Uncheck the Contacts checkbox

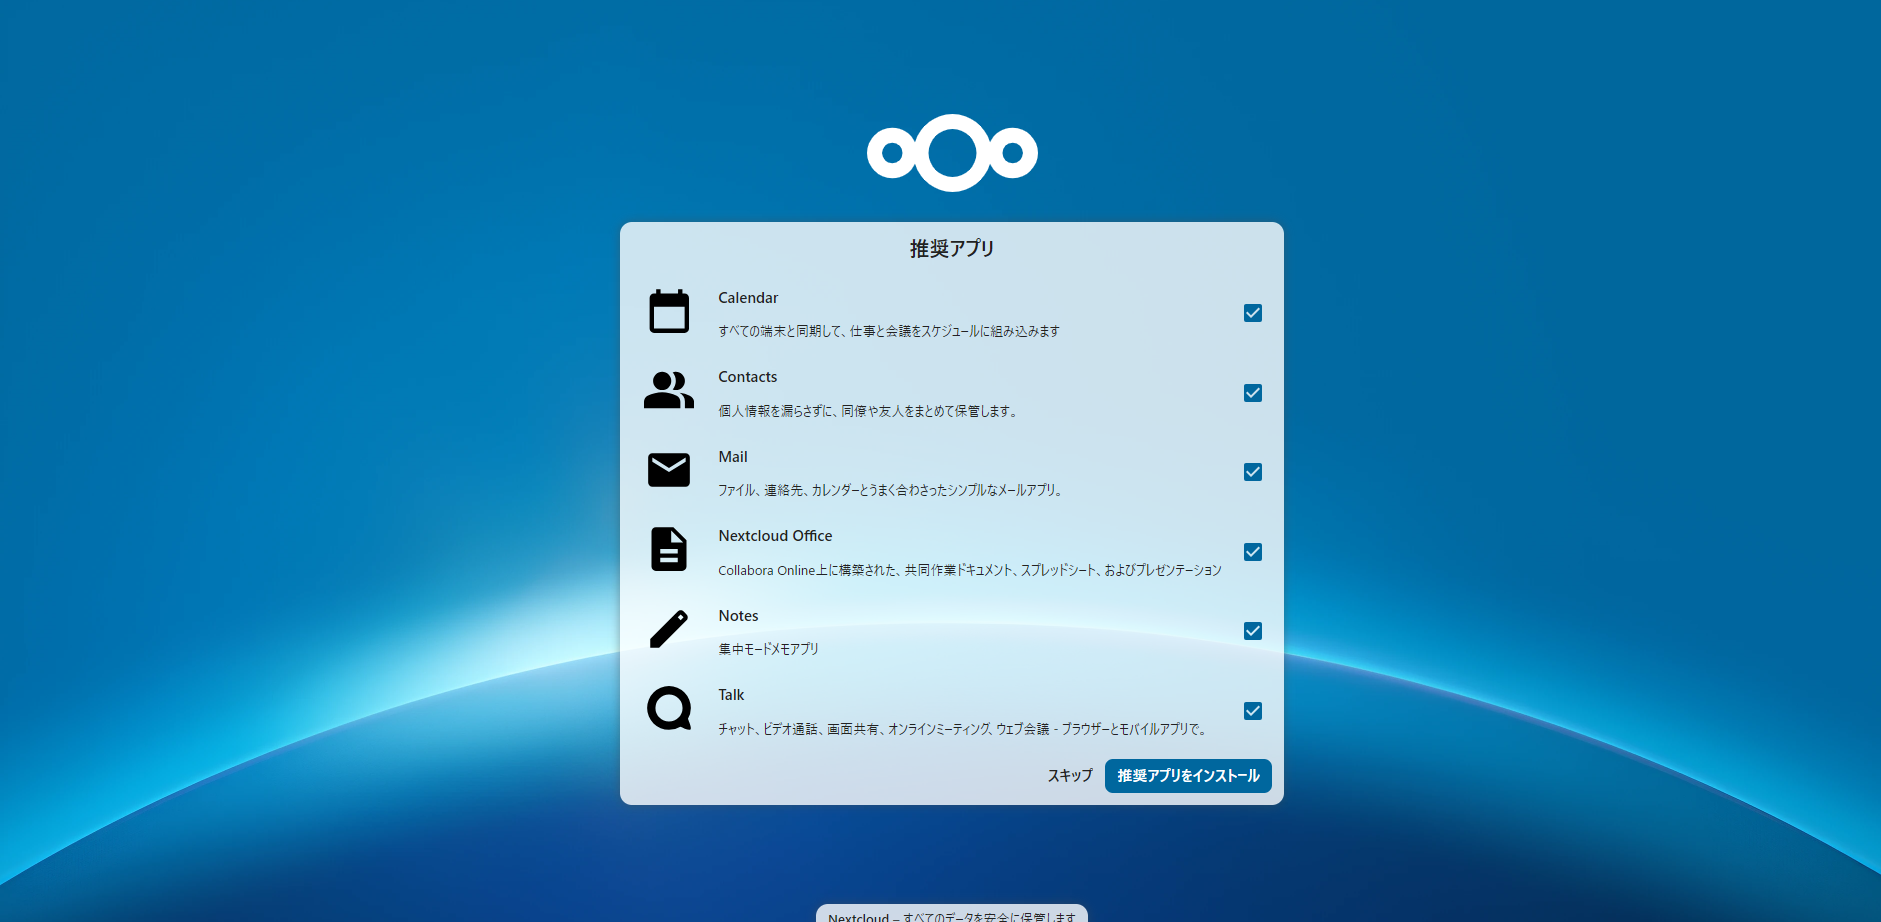pos(1252,393)
